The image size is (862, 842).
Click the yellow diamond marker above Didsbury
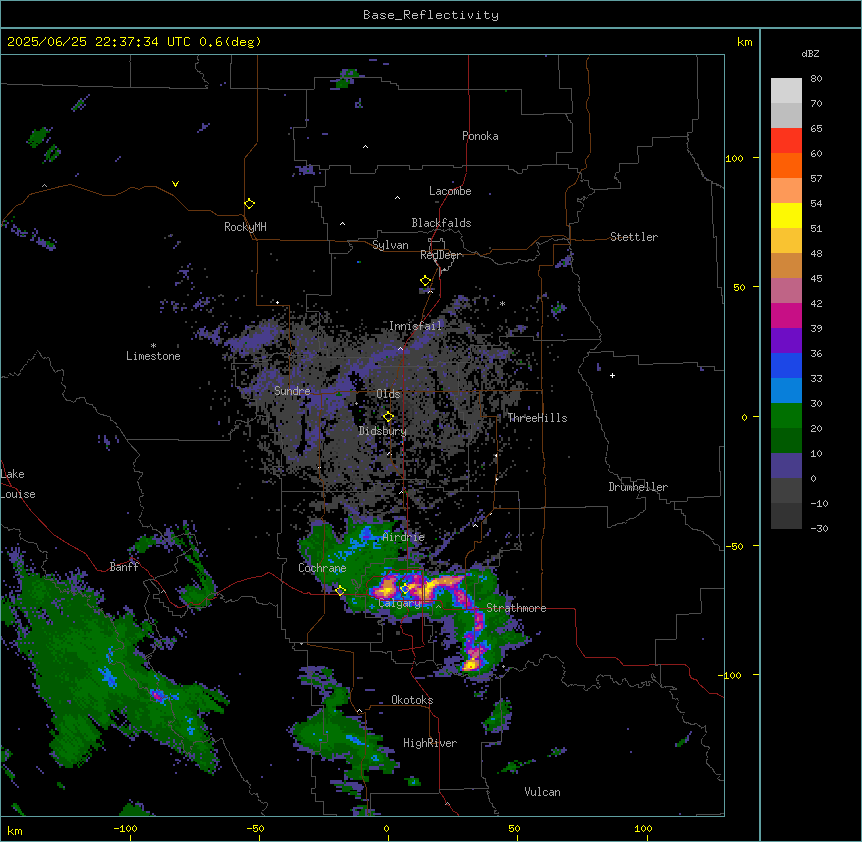(x=389, y=417)
